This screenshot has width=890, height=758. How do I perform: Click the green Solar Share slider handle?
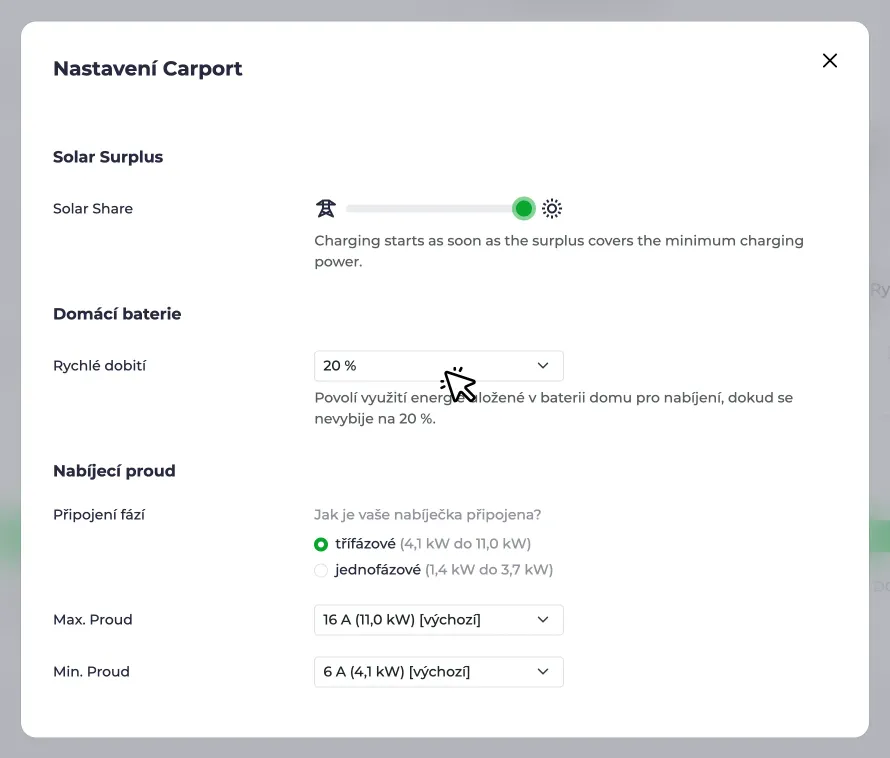(523, 208)
